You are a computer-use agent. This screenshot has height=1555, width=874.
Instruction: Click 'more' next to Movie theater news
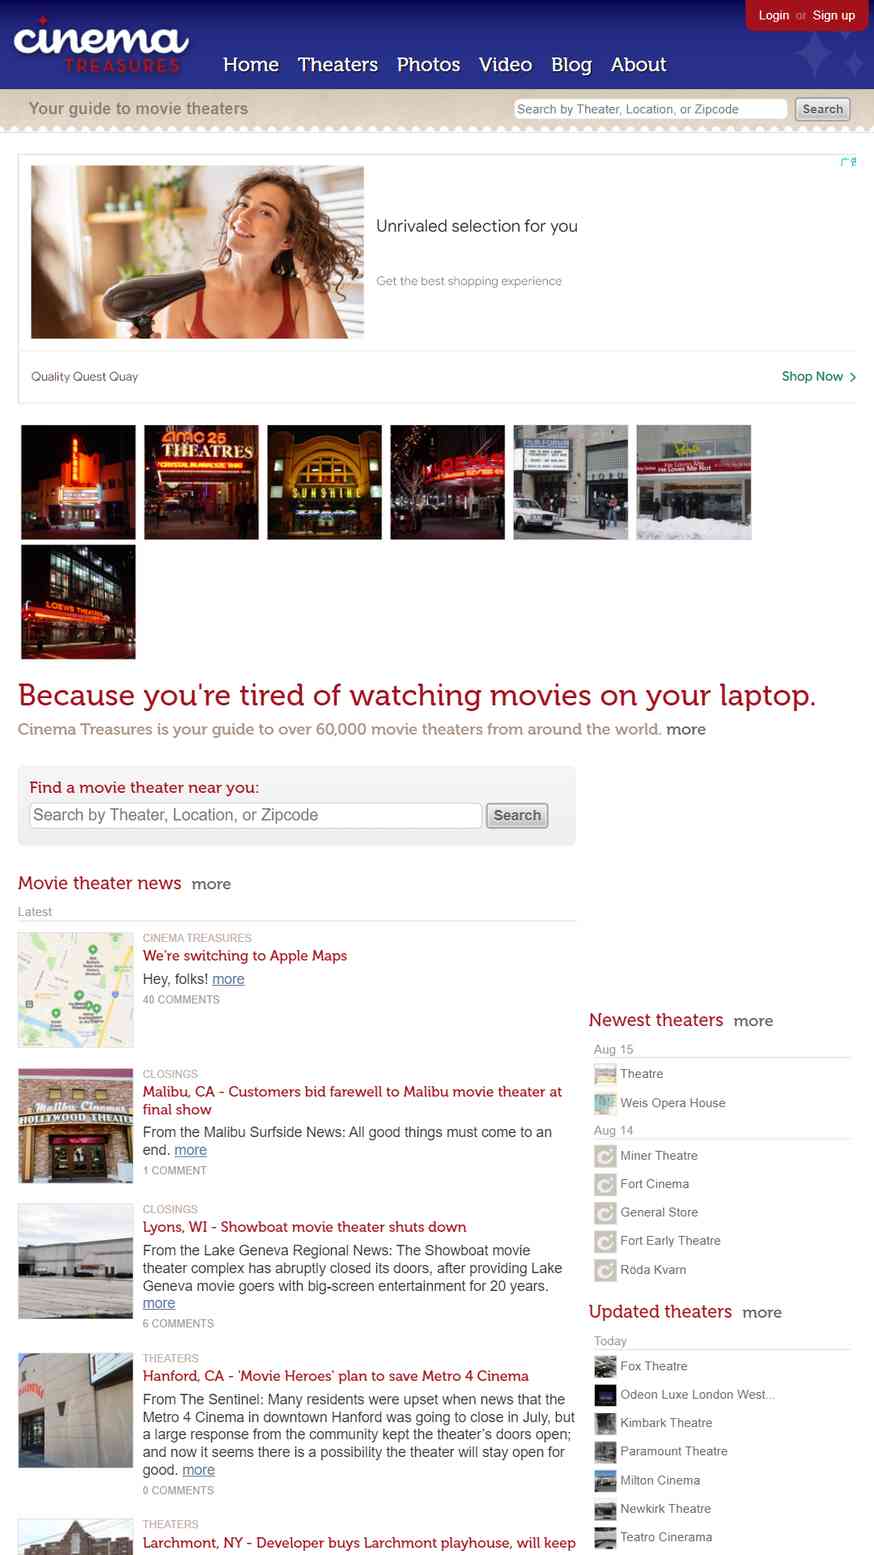pos(211,884)
